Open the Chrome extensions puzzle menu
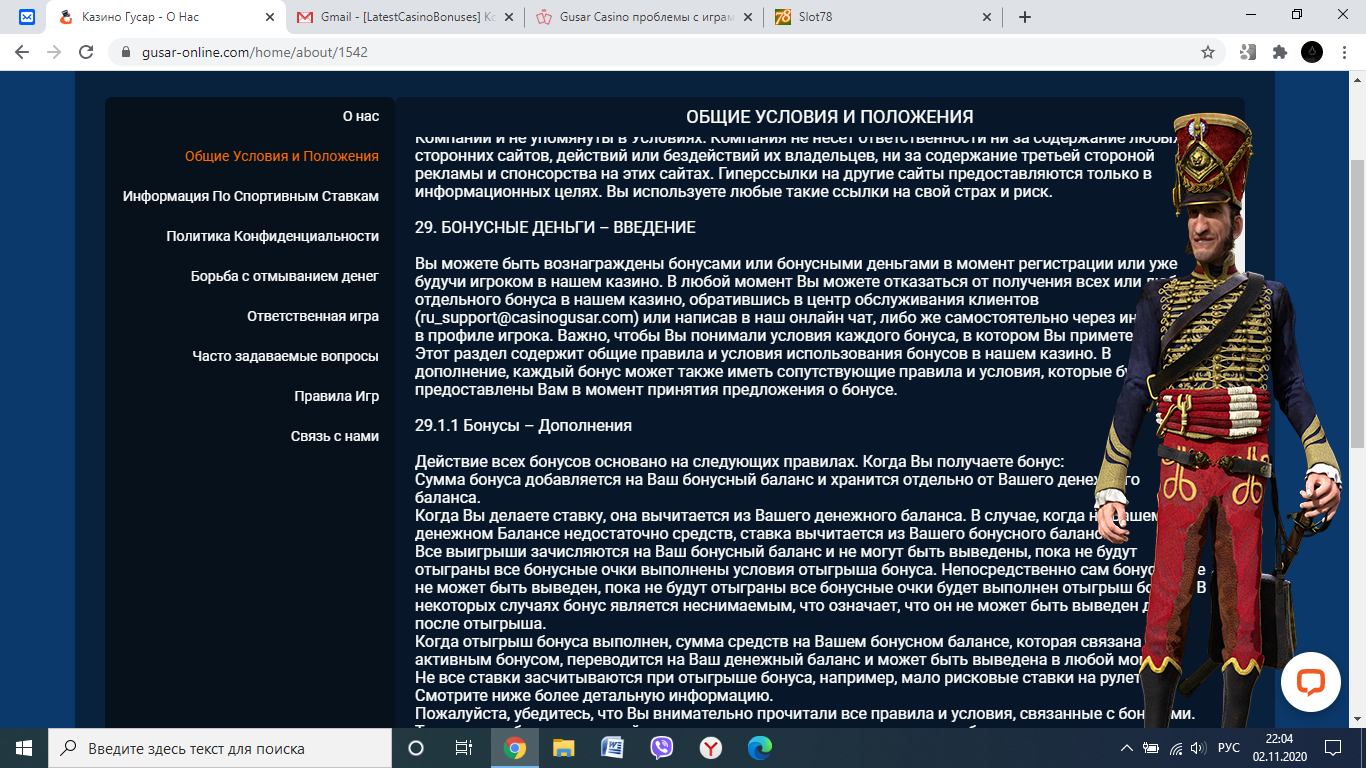The image size is (1366, 768). click(1279, 52)
